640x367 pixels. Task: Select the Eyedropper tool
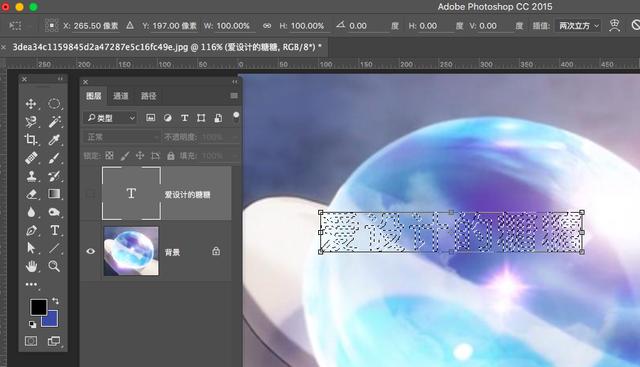tap(54, 139)
